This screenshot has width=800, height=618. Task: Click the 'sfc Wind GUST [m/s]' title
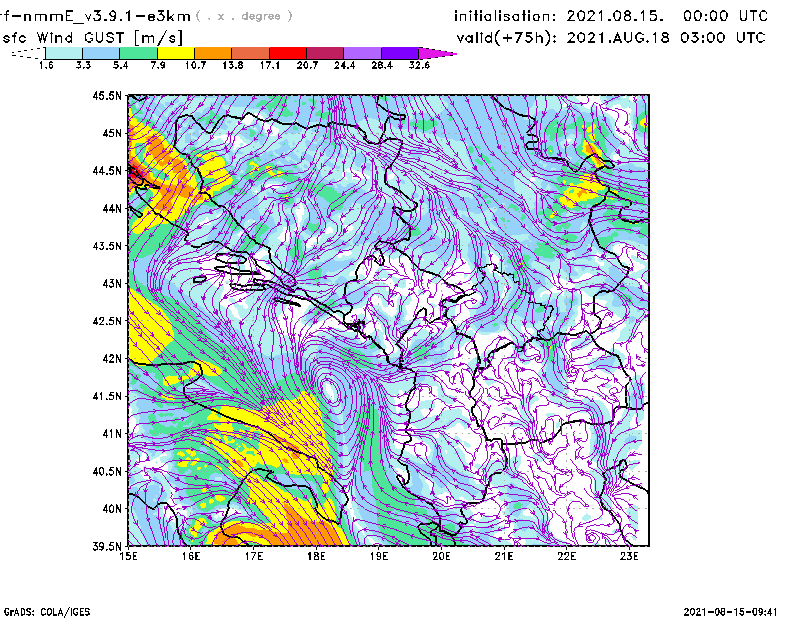92,38
